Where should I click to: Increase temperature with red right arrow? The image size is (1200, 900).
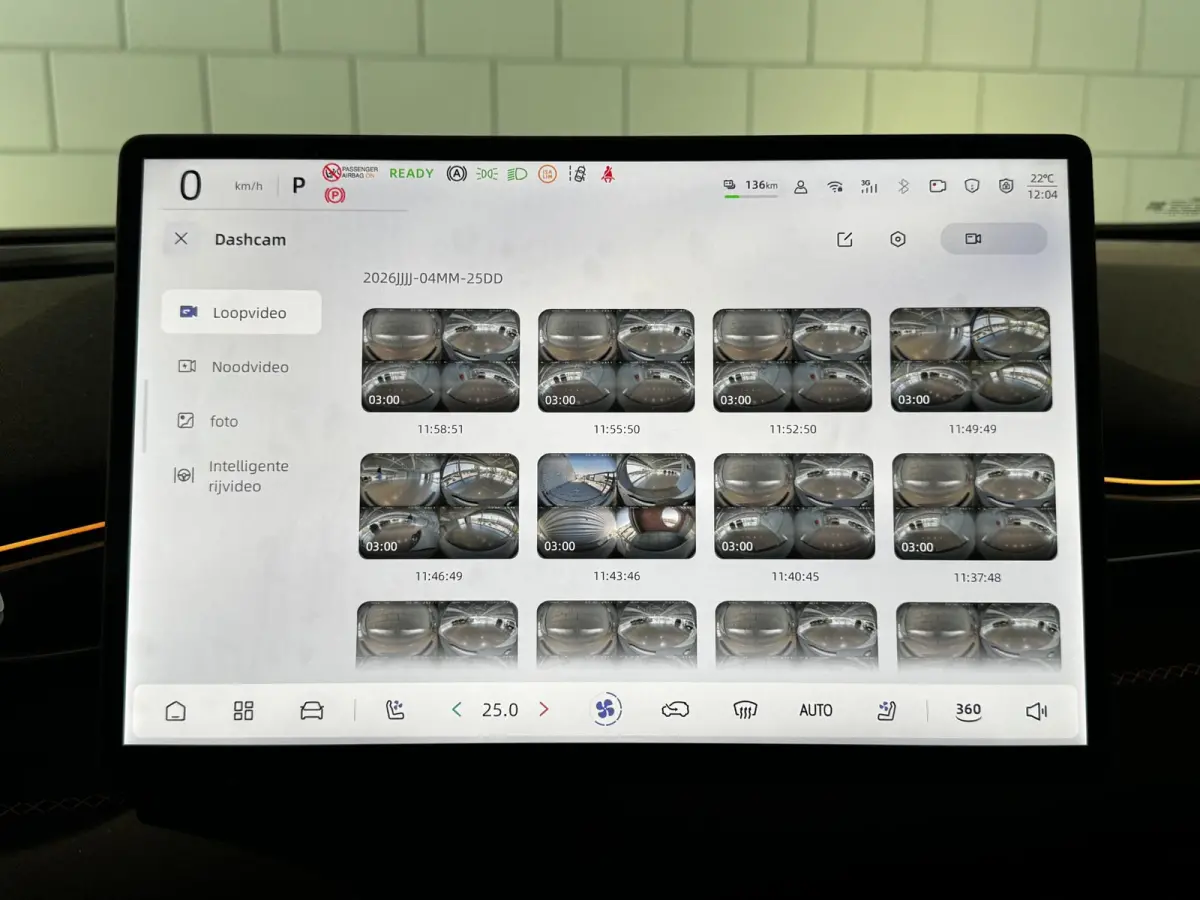tap(544, 710)
